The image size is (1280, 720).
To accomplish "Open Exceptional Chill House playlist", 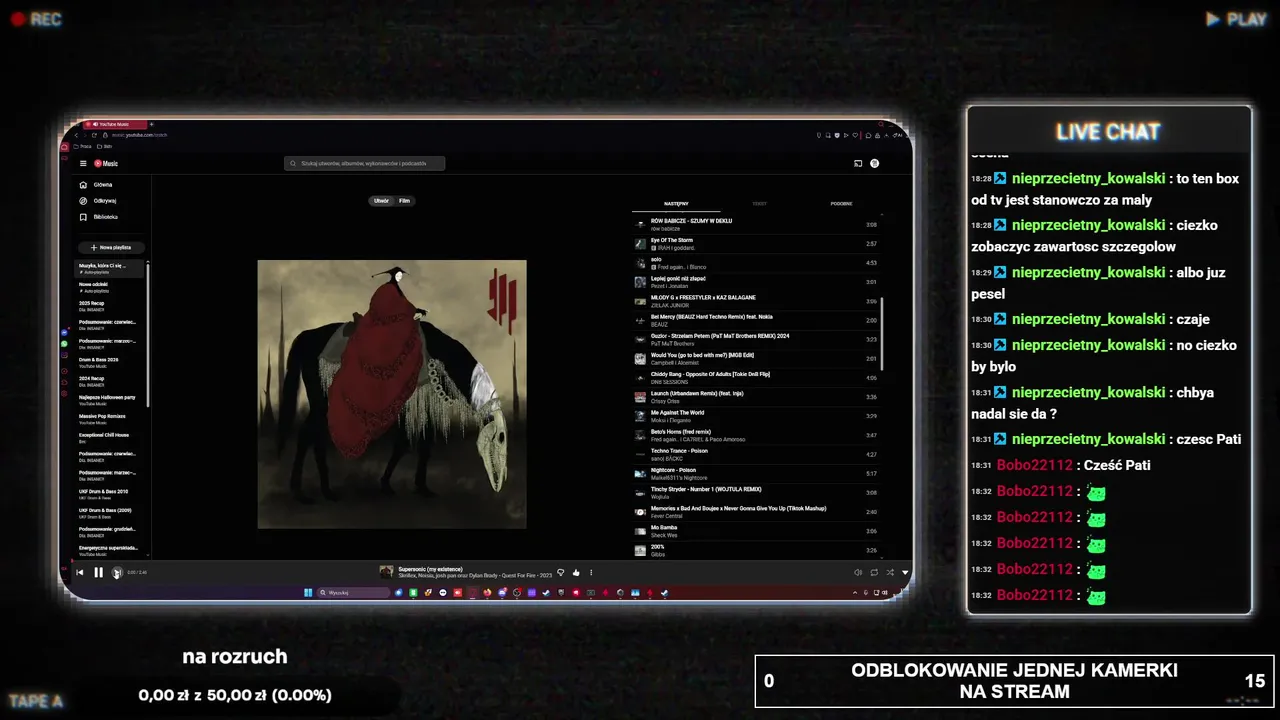I will click(111, 437).
